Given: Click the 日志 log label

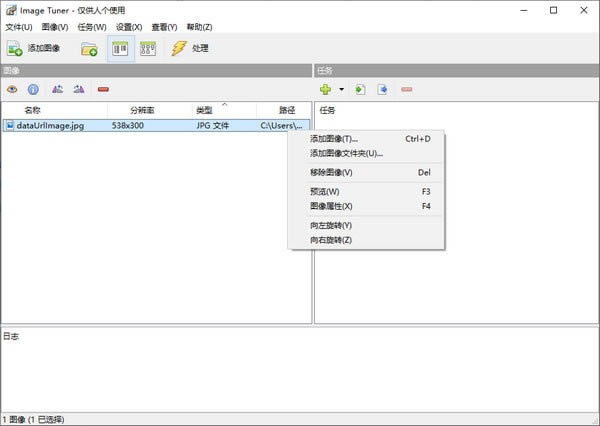Looking at the screenshot, I should click(11, 336).
